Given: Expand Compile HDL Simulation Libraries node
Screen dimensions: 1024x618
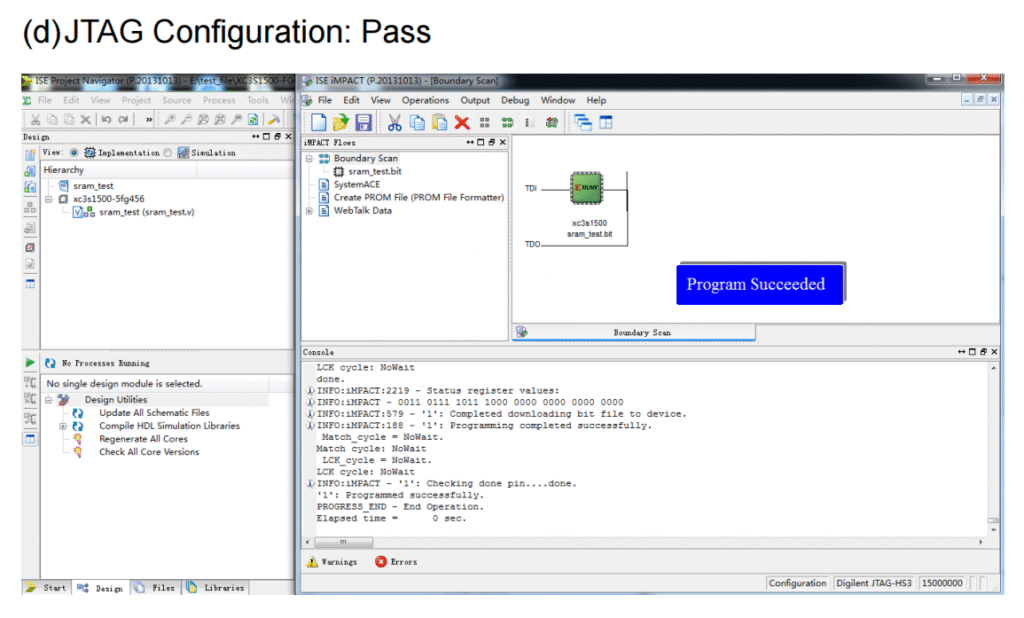Looking at the screenshot, I should (63, 426).
